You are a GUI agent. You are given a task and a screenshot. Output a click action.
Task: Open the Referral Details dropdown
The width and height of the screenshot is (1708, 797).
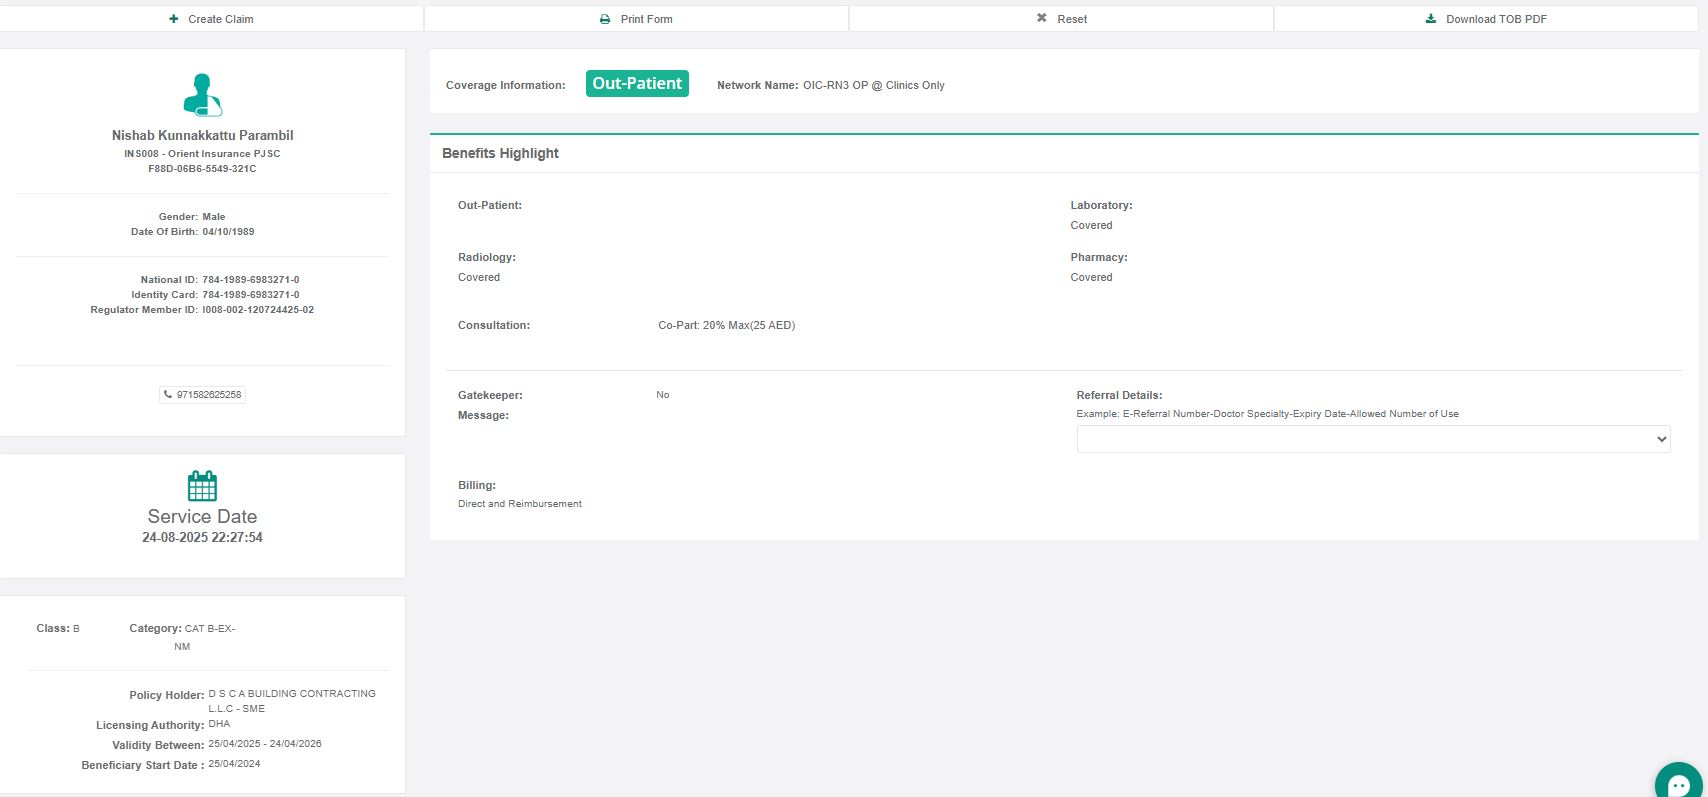pyautogui.click(x=1372, y=439)
